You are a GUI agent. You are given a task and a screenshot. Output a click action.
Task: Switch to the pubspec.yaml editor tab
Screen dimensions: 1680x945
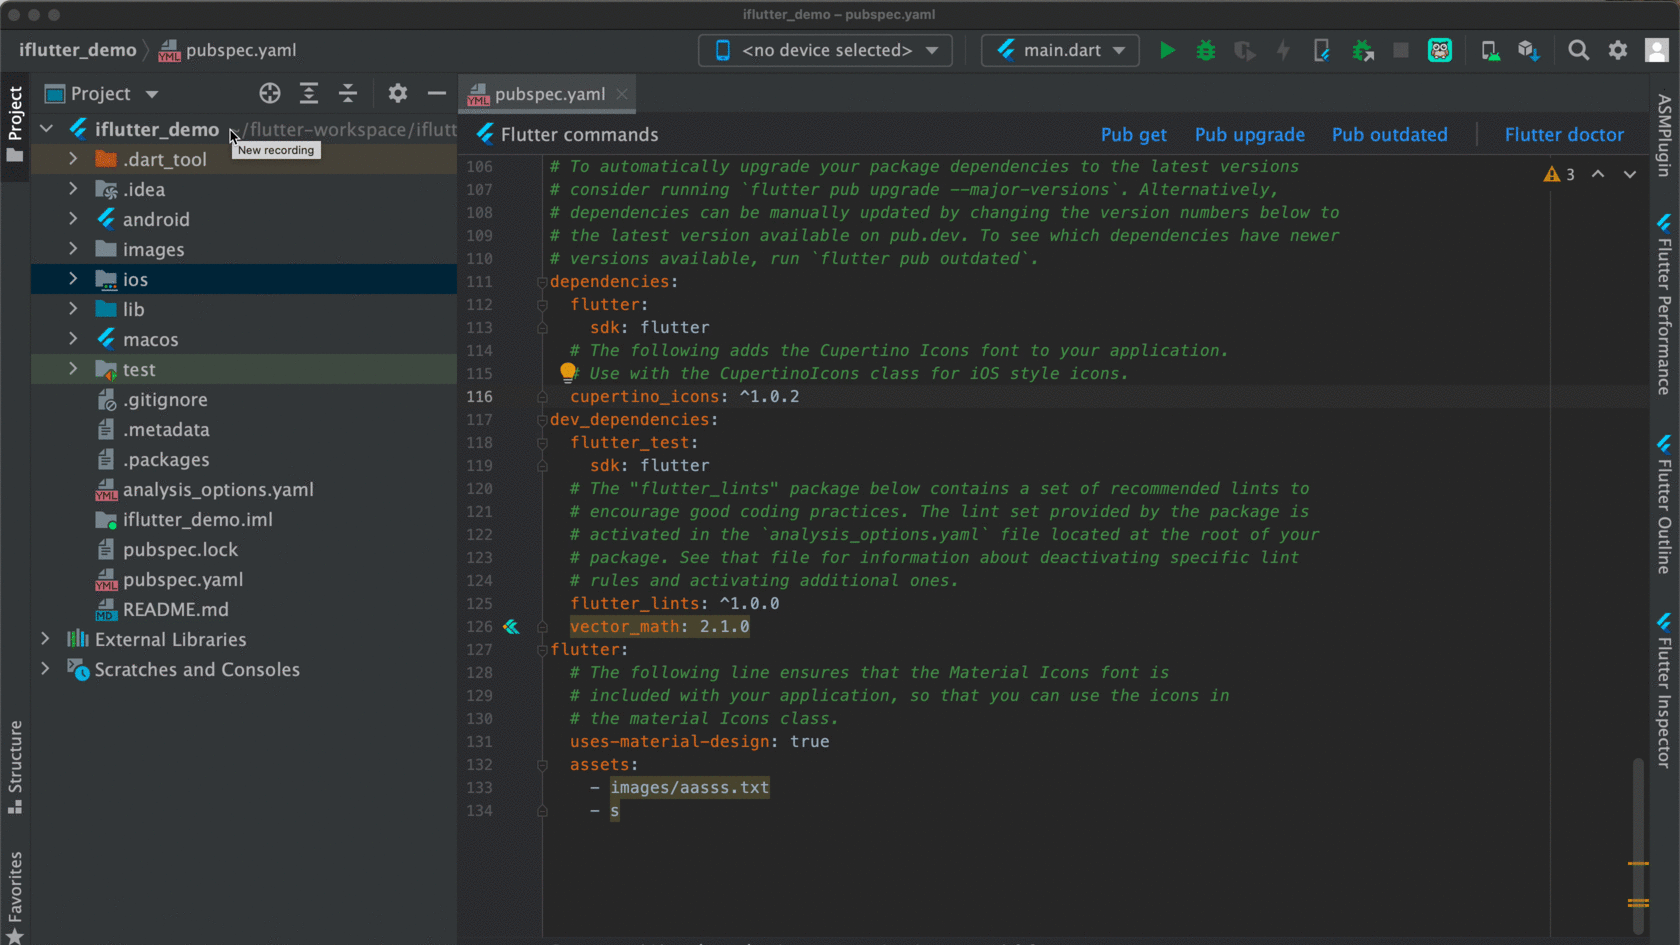pyautogui.click(x=549, y=93)
